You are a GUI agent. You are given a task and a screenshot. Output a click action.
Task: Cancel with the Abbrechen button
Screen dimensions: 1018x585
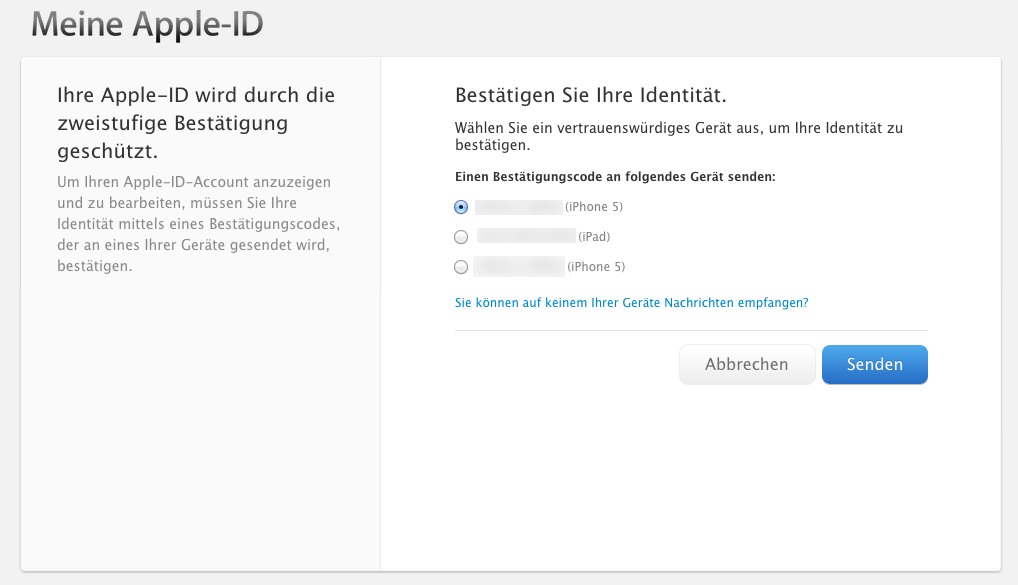(x=746, y=365)
